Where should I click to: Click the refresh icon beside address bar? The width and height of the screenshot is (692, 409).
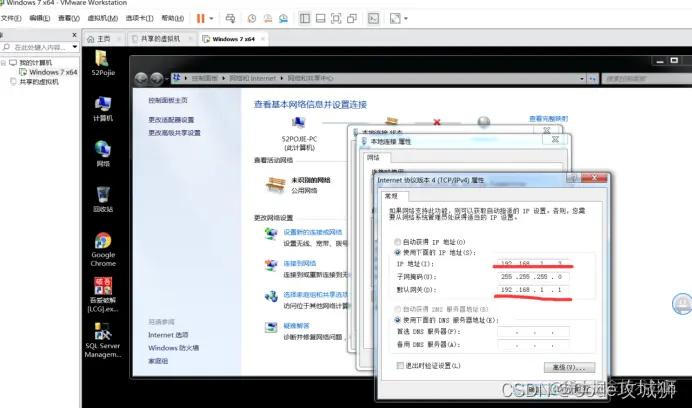(x=592, y=79)
